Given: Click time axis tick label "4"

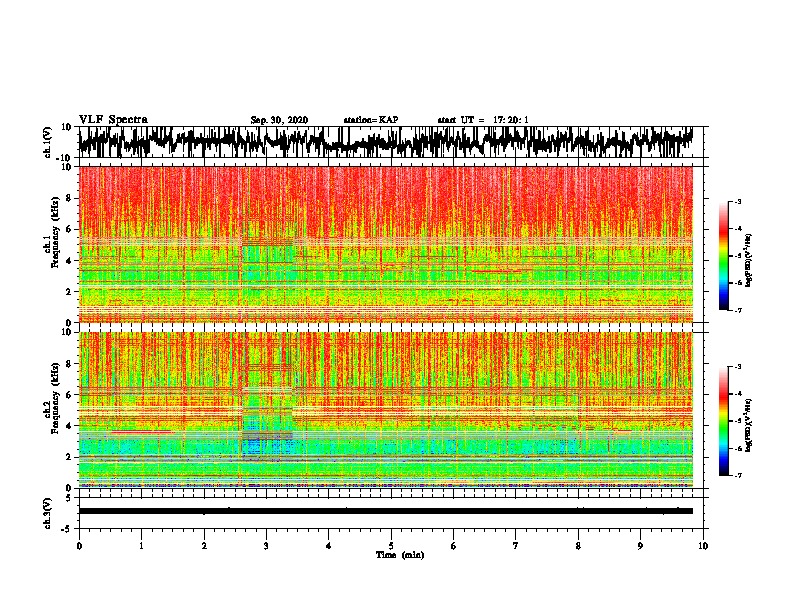Looking at the screenshot, I should (329, 546).
